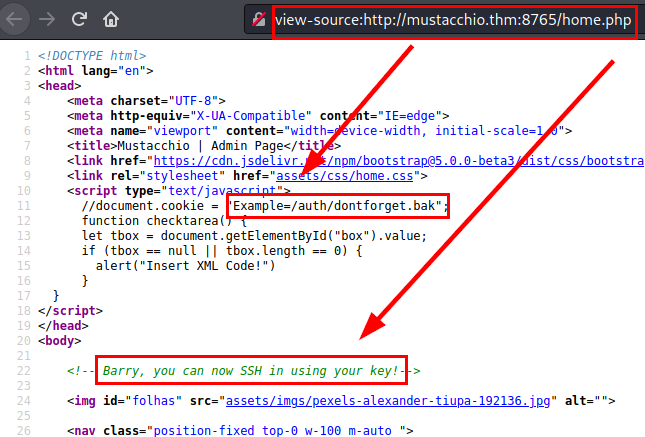Click the opening <head> tag
This screenshot has height=437, width=645.
(x=60, y=86)
